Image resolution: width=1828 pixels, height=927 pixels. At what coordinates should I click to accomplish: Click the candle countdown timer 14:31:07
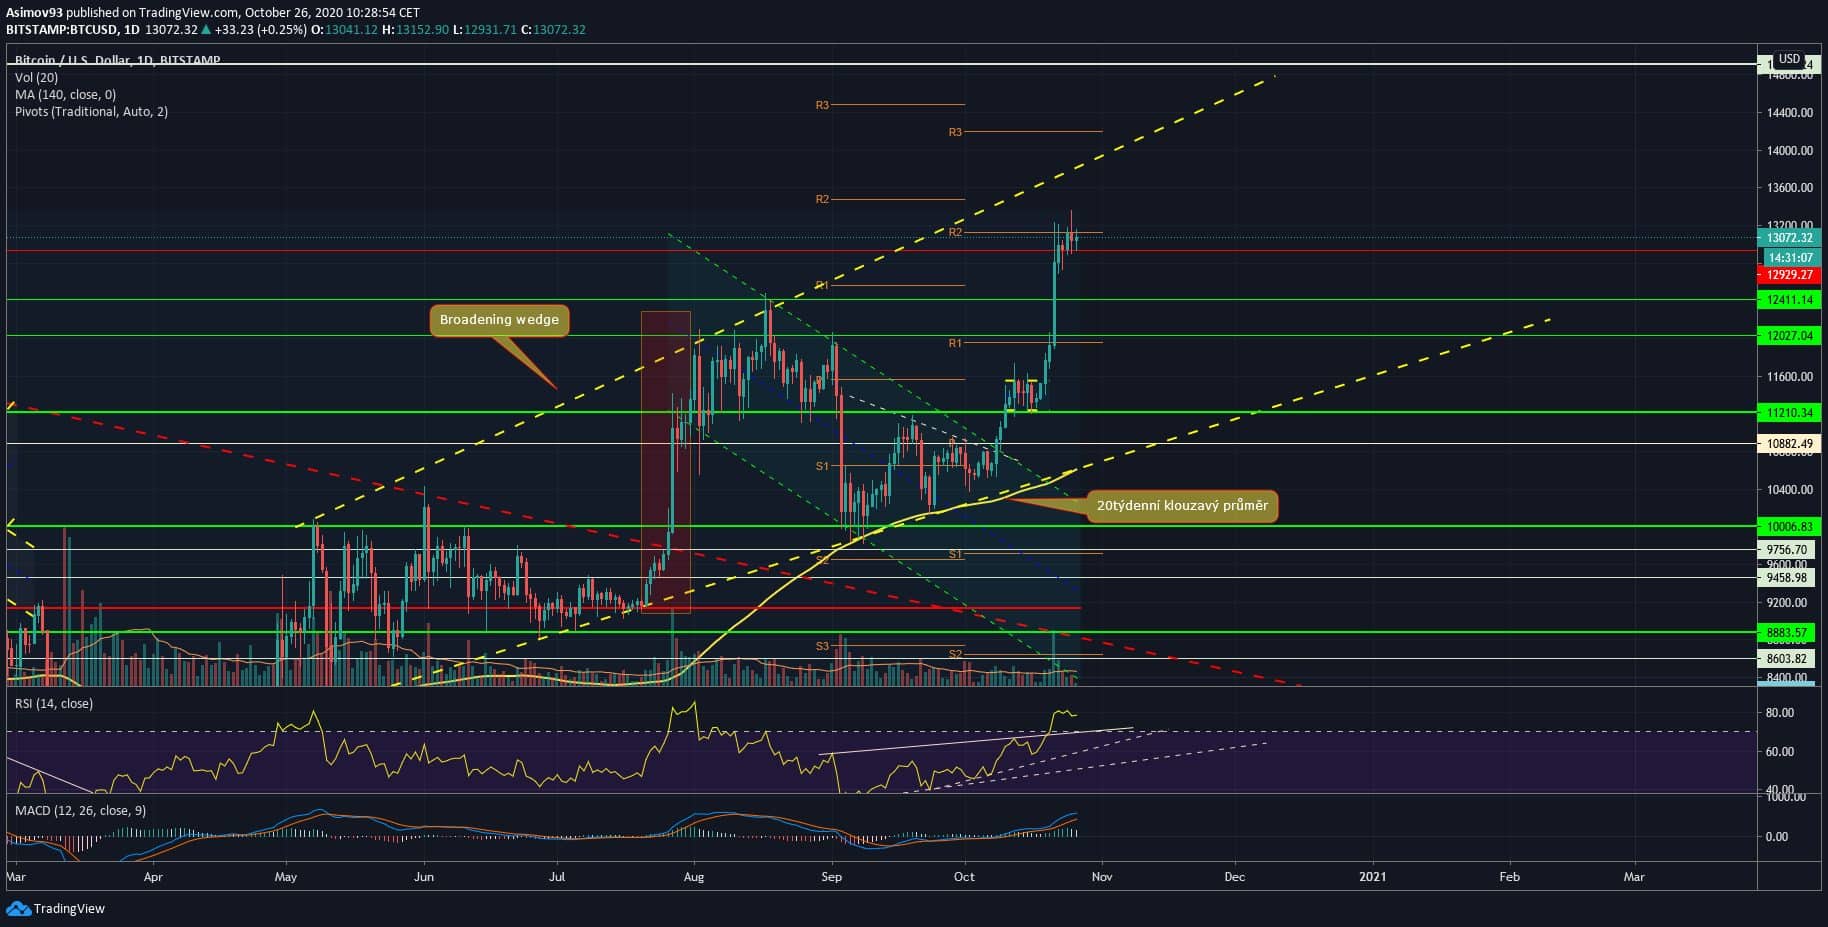1788,258
